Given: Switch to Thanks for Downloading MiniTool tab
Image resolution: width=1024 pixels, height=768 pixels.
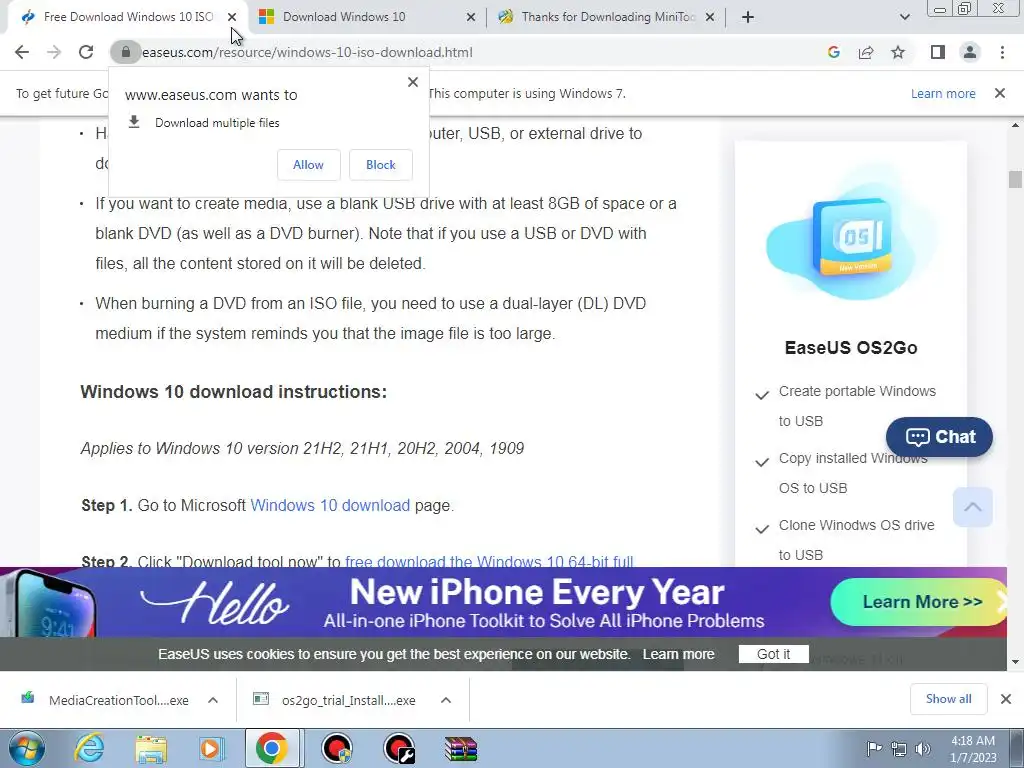Looking at the screenshot, I should pos(608,17).
